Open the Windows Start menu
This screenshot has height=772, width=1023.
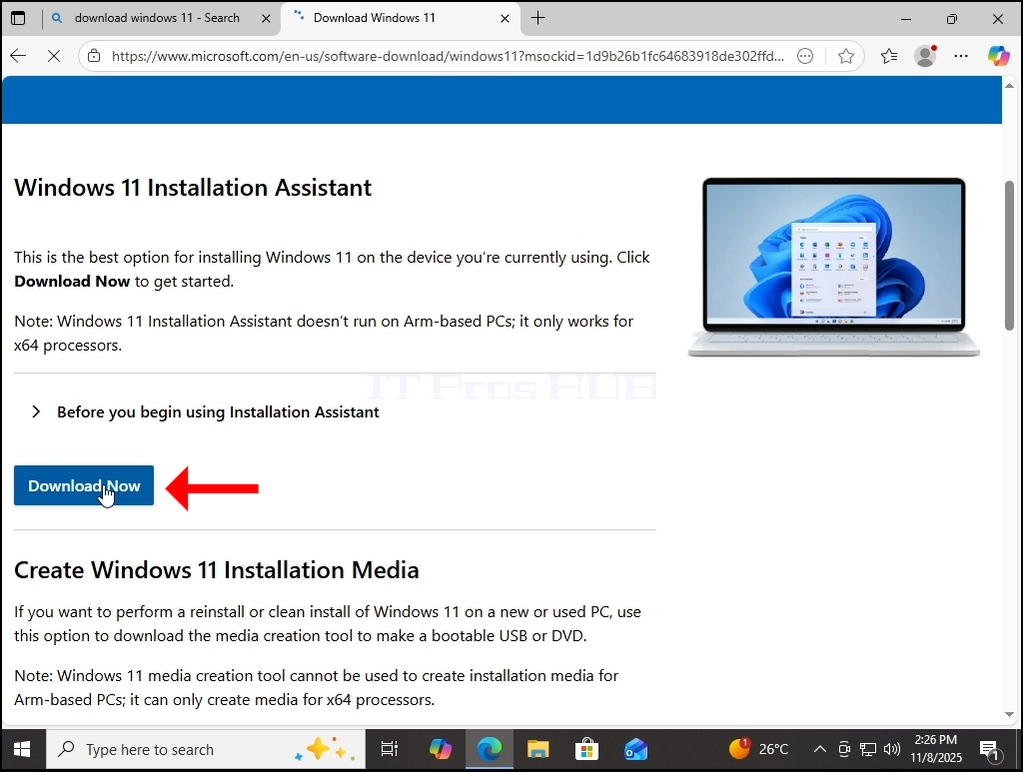tap(22, 750)
